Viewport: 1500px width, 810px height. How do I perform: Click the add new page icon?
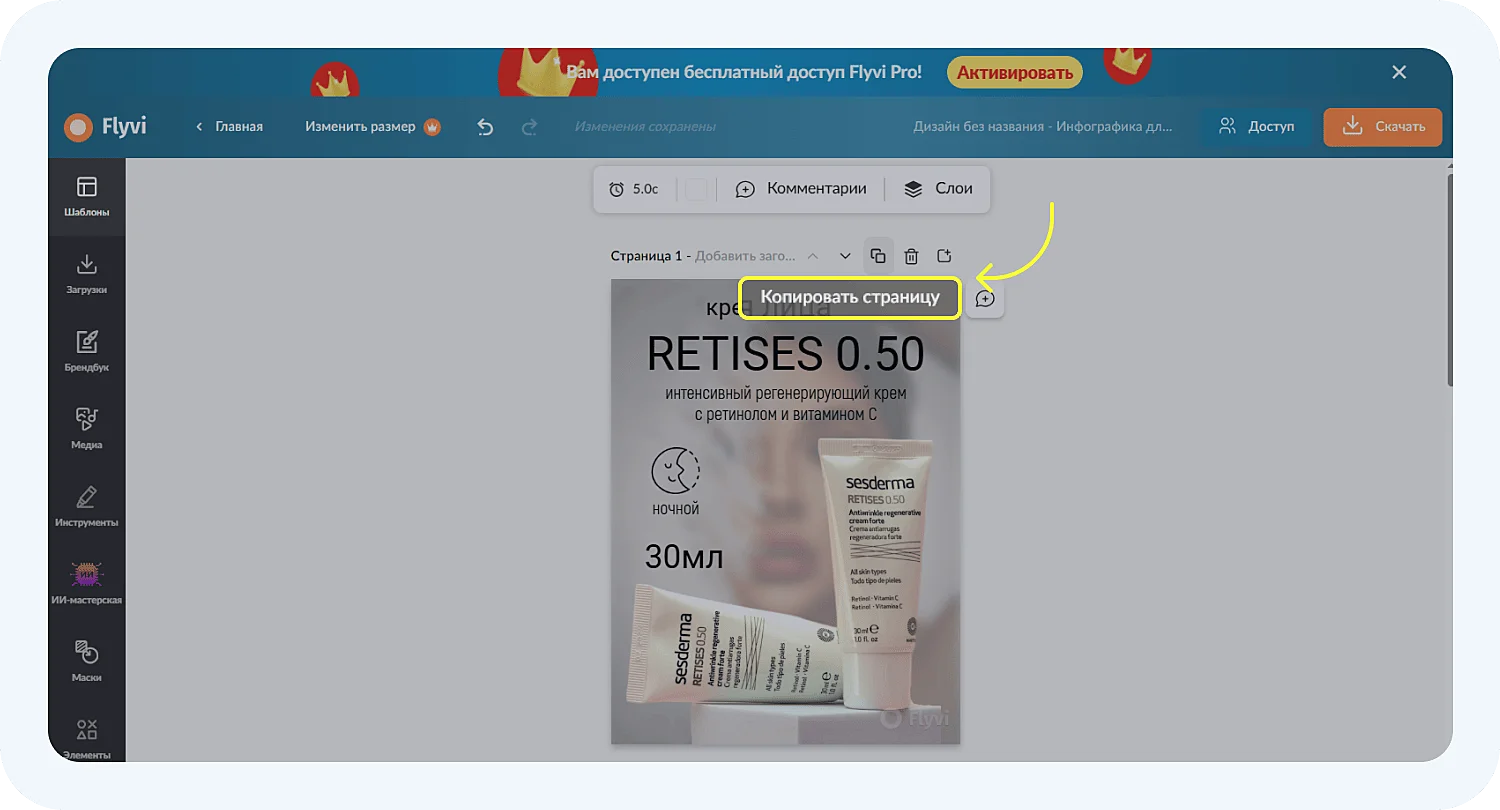pyautogui.click(x=944, y=256)
